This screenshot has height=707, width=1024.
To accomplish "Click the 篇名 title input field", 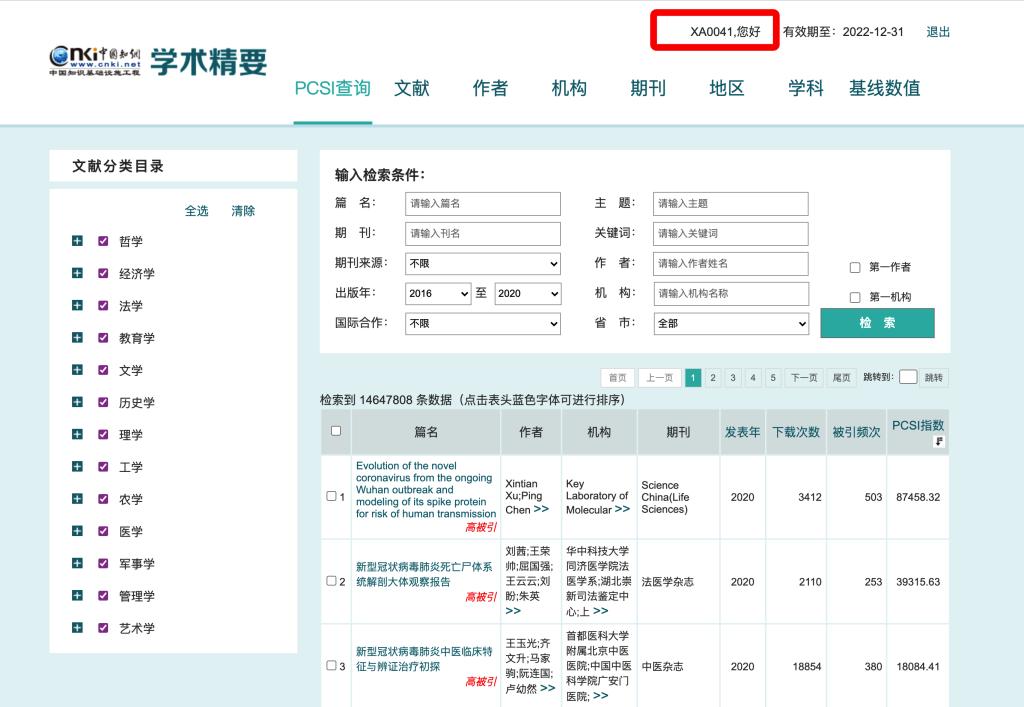I will pyautogui.click(x=483, y=204).
